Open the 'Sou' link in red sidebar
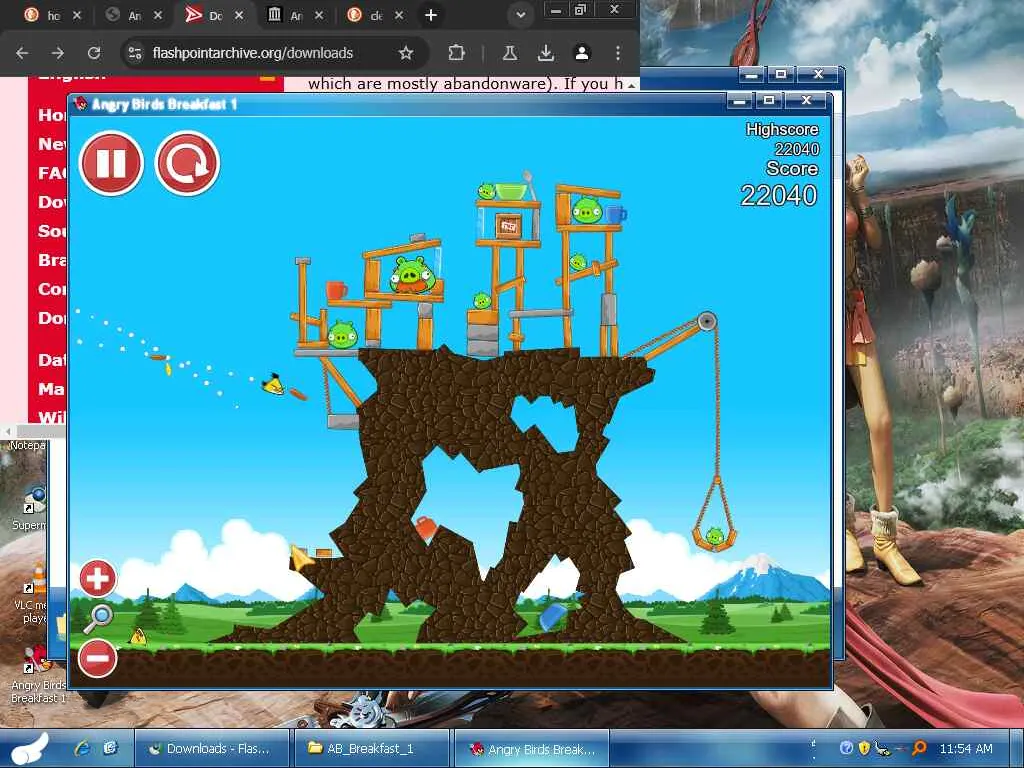The height and width of the screenshot is (768, 1024). (52, 231)
